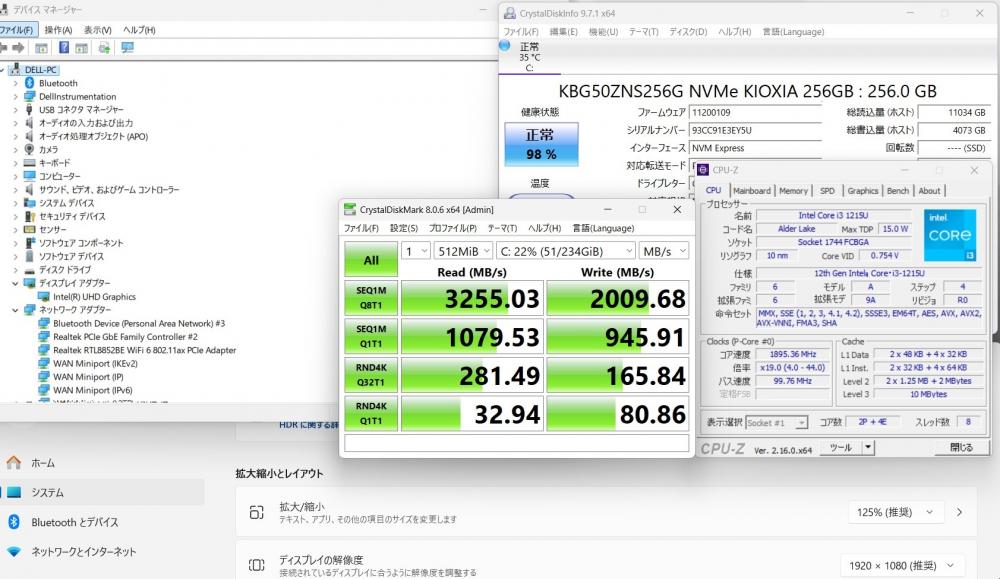Click the DELL-PC computer icon in device tree

(15, 70)
